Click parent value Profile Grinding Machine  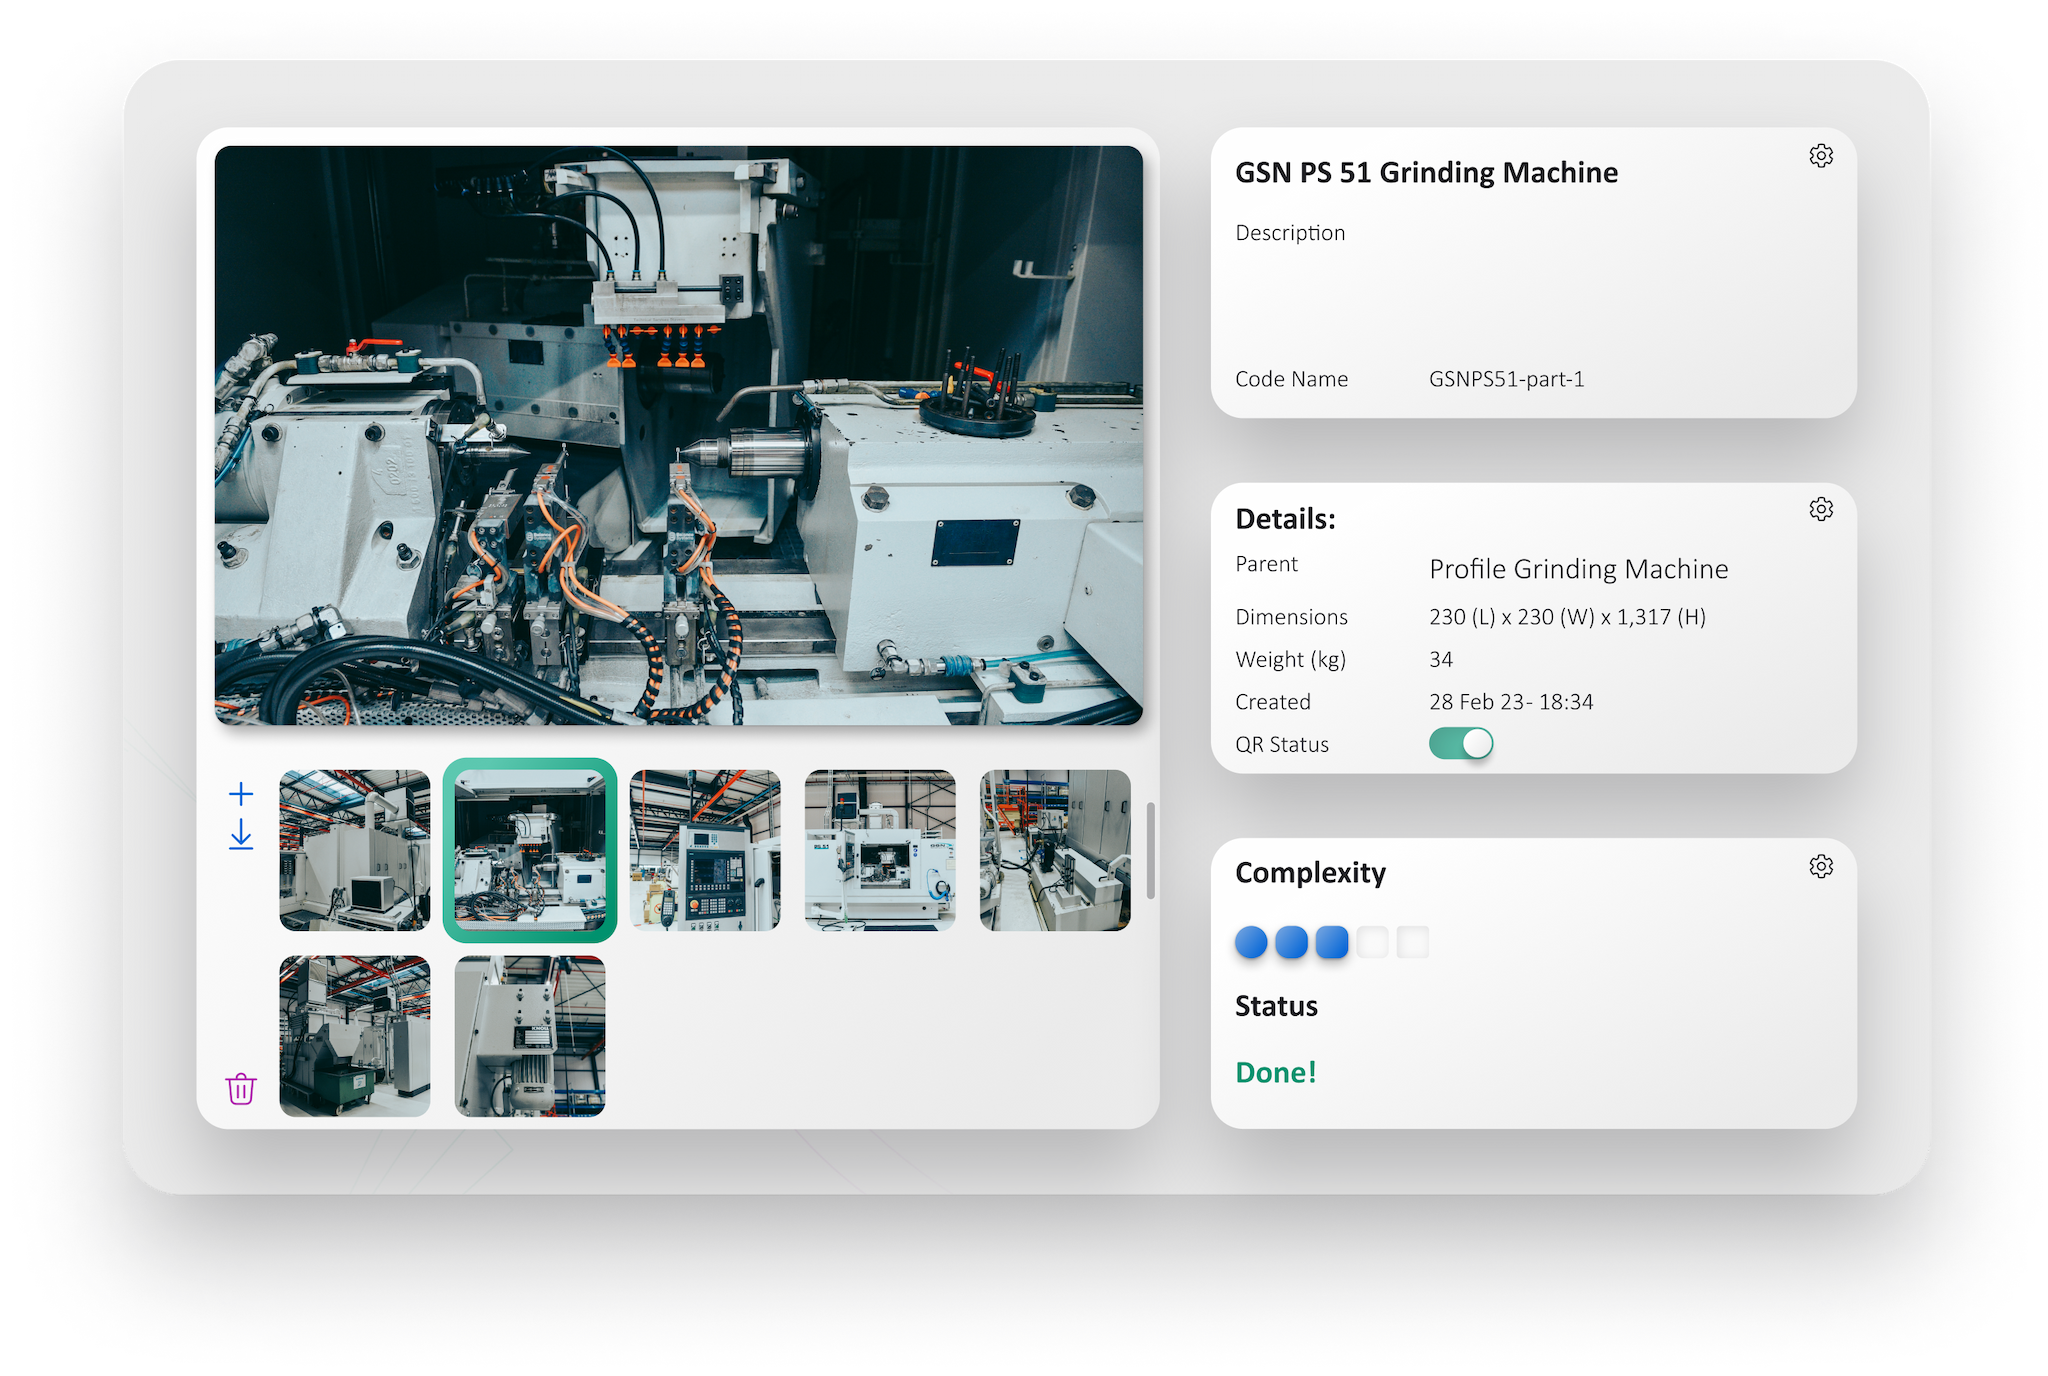1579,569
